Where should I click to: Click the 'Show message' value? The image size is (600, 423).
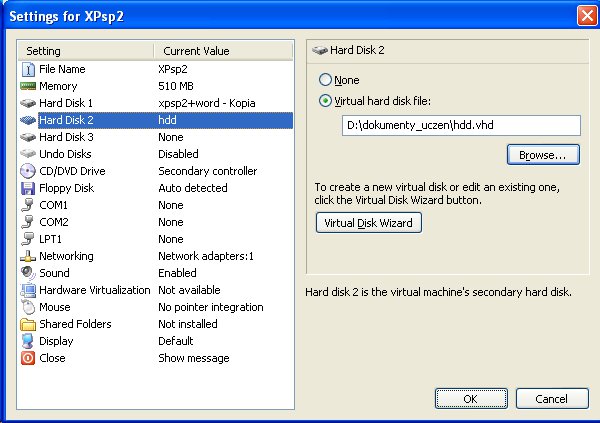[194, 358]
